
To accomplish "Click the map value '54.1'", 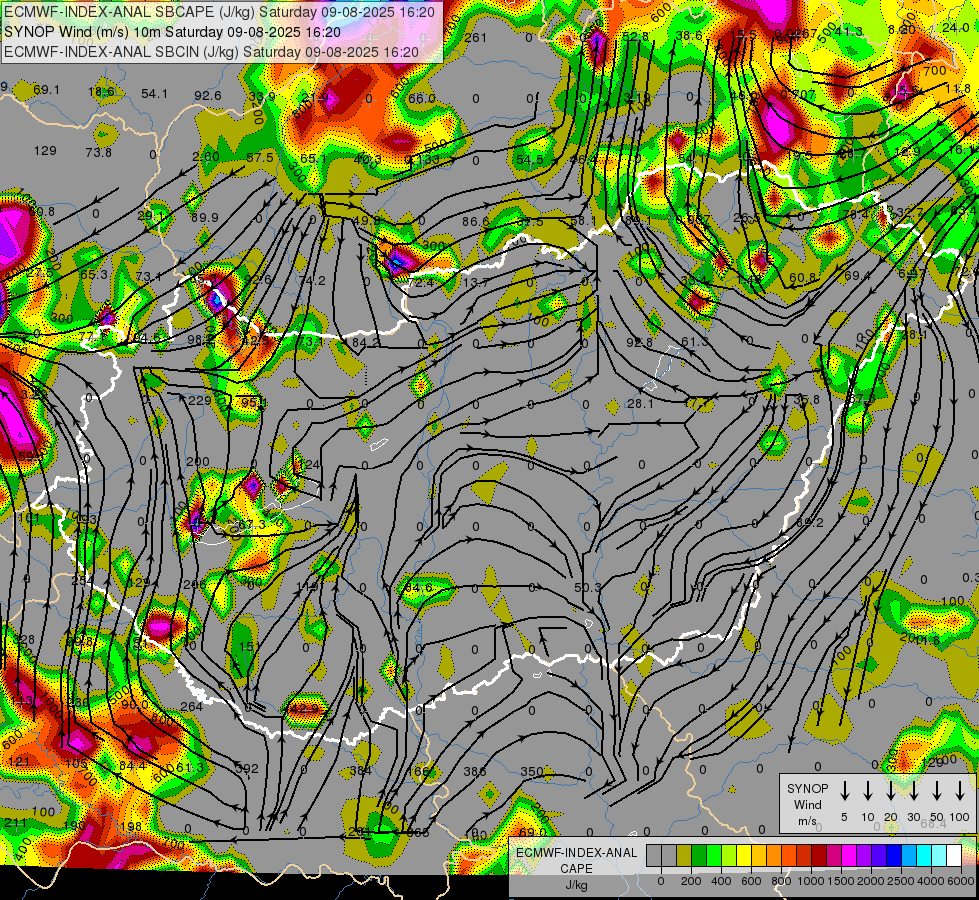I will tap(154, 94).
